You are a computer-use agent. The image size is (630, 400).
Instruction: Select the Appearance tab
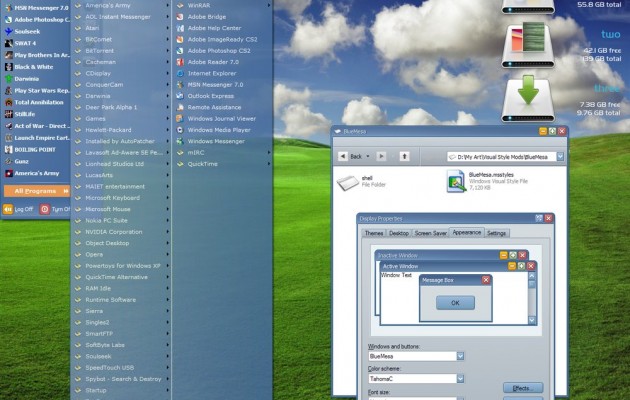click(466, 233)
